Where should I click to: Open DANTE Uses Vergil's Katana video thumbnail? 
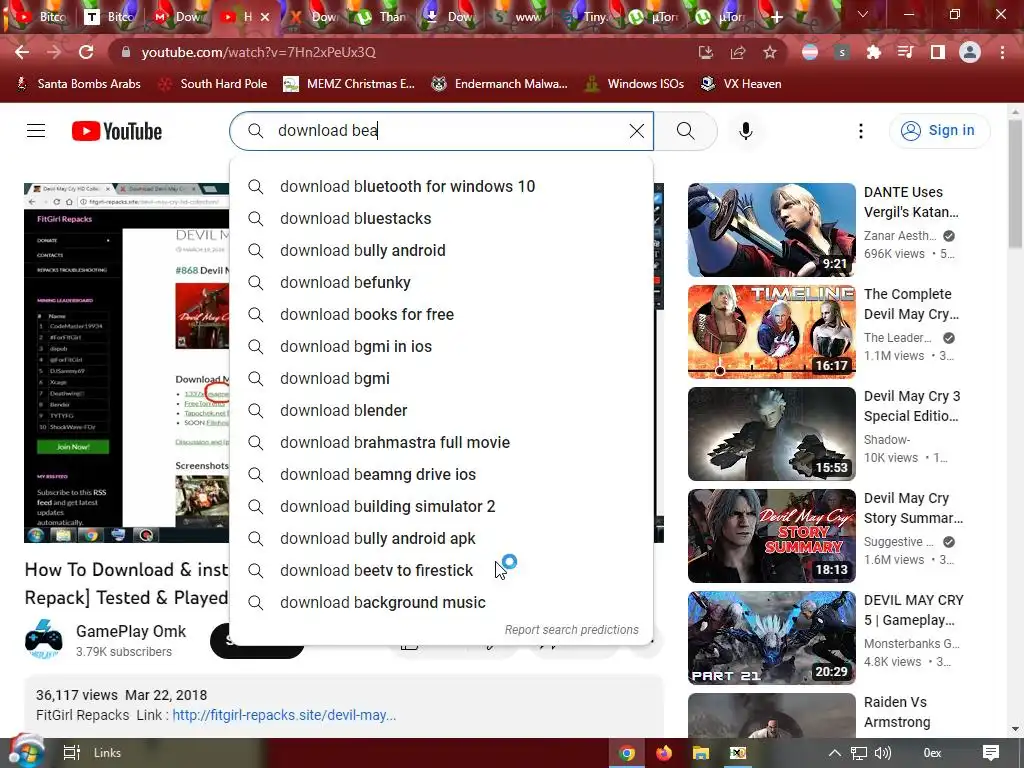click(x=771, y=230)
